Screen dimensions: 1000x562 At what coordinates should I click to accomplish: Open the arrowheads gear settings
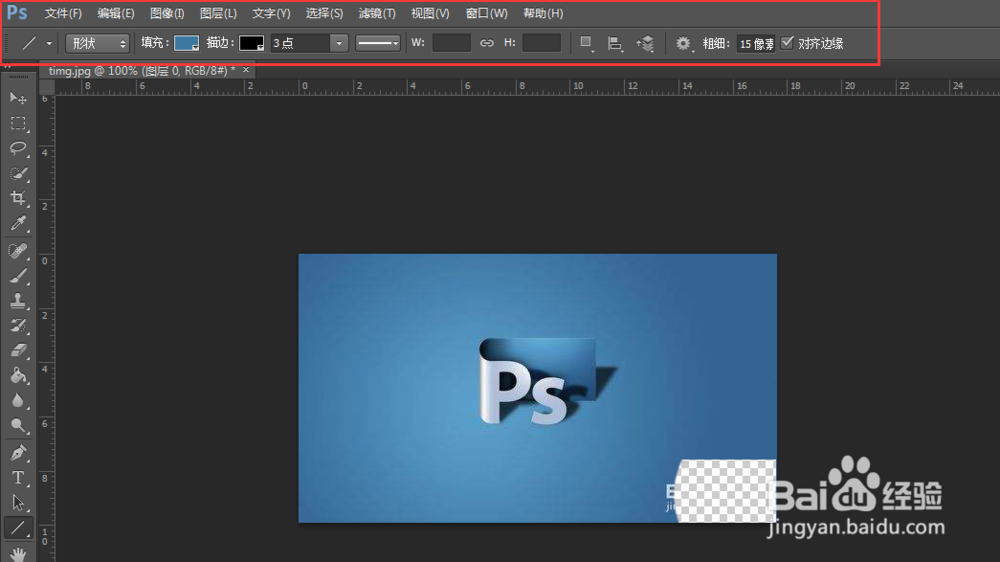[684, 43]
